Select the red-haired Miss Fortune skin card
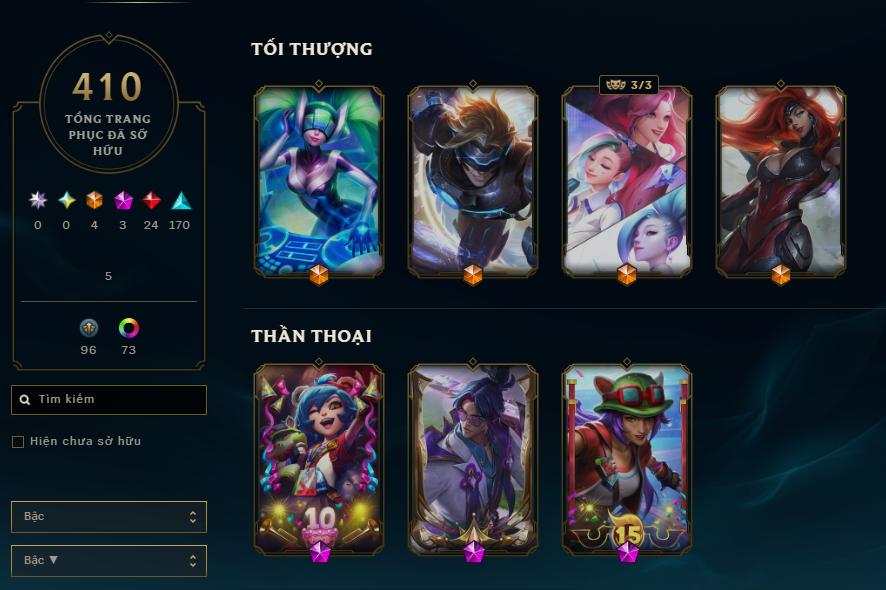 (x=781, y=181)
